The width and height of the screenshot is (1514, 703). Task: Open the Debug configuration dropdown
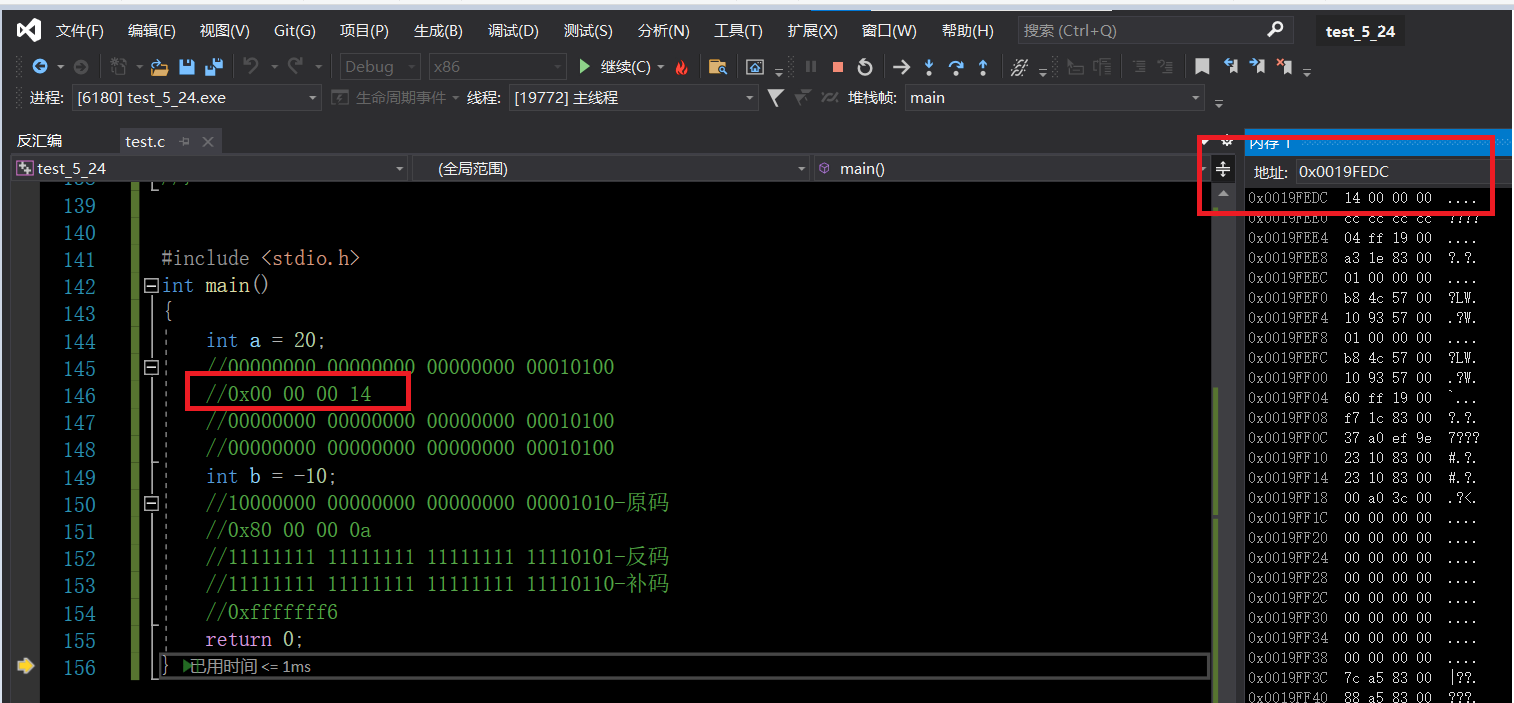(x=380, y=67)
